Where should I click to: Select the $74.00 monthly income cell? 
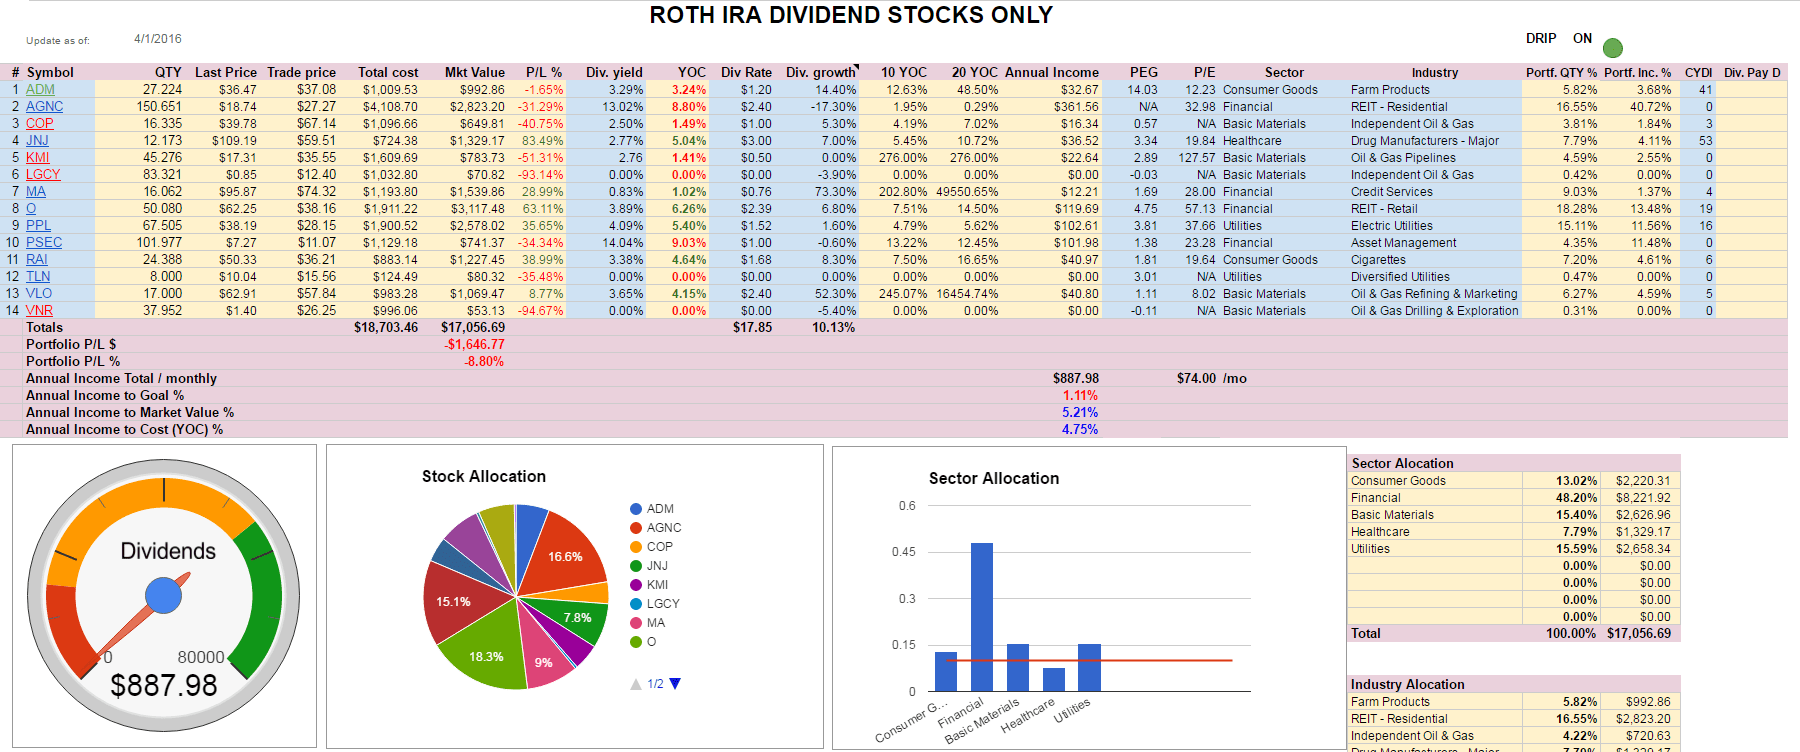click(x=1196, y=379)
